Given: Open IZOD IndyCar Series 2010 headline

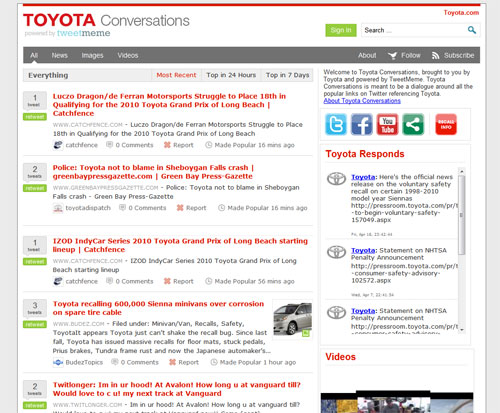Looking at the screenshot, I should 180,245.
